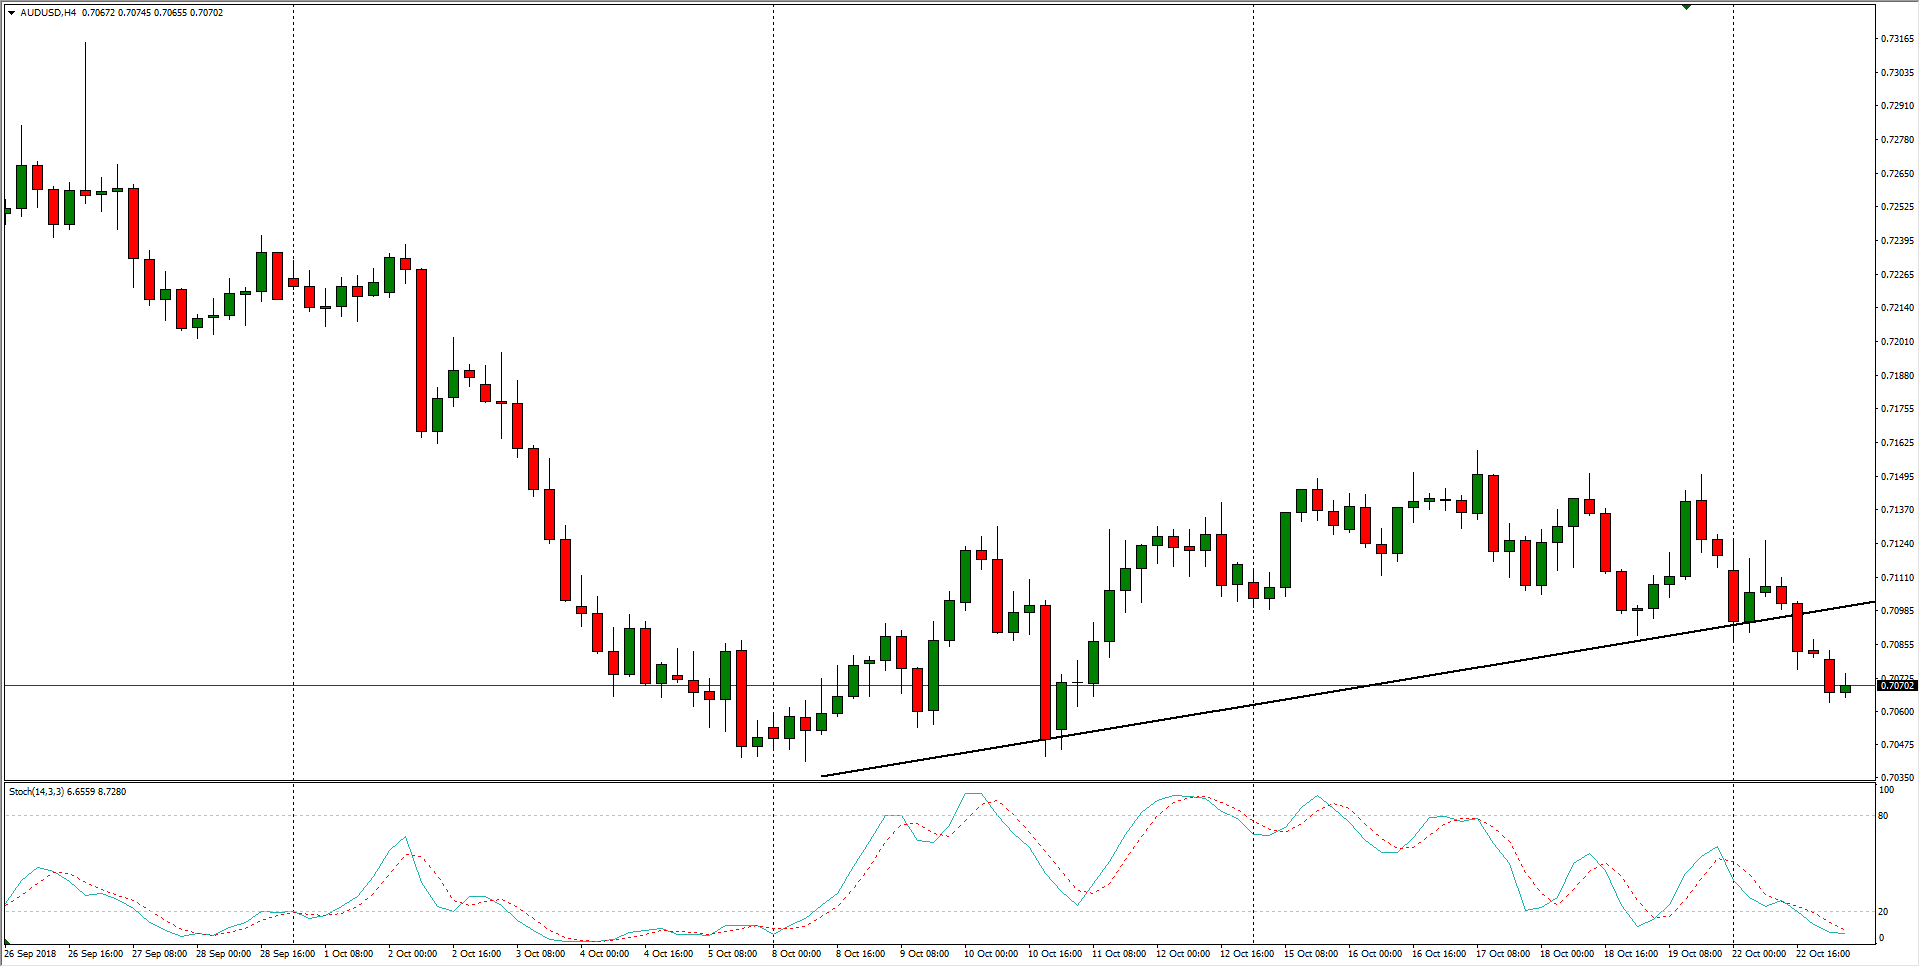Click the current price tag 0.70702
The width and height of the screenshot is (1920, 967).
[1896, 686]
